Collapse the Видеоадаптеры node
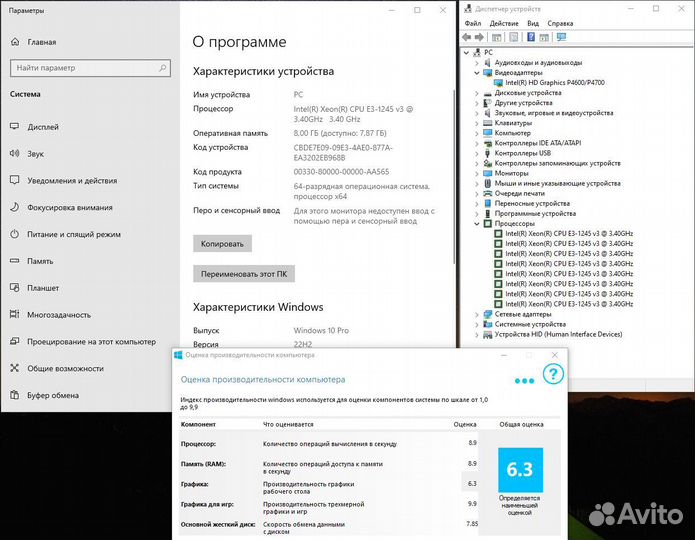Viewport: 695px width, 540px height. [477, 73]
